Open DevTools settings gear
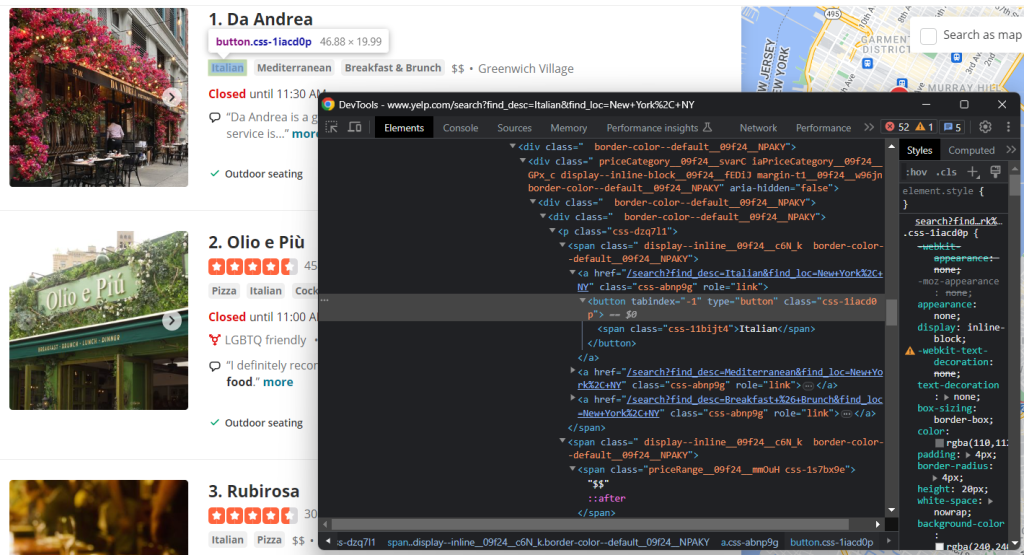Screen dimensions: 1024x555 [985, 127]
